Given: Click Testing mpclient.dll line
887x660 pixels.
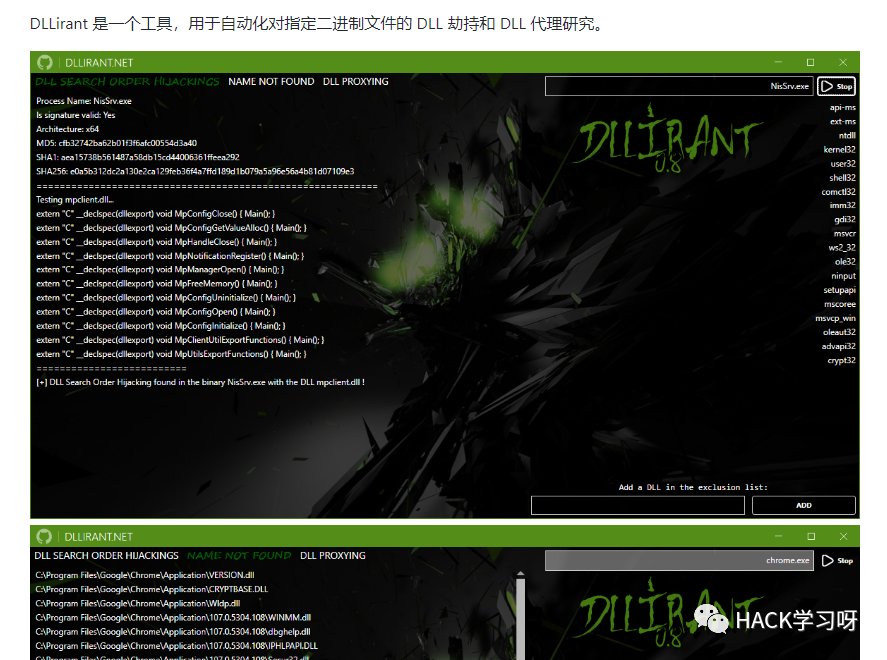Looking at the screenshot, I should (x=75, y=200).
